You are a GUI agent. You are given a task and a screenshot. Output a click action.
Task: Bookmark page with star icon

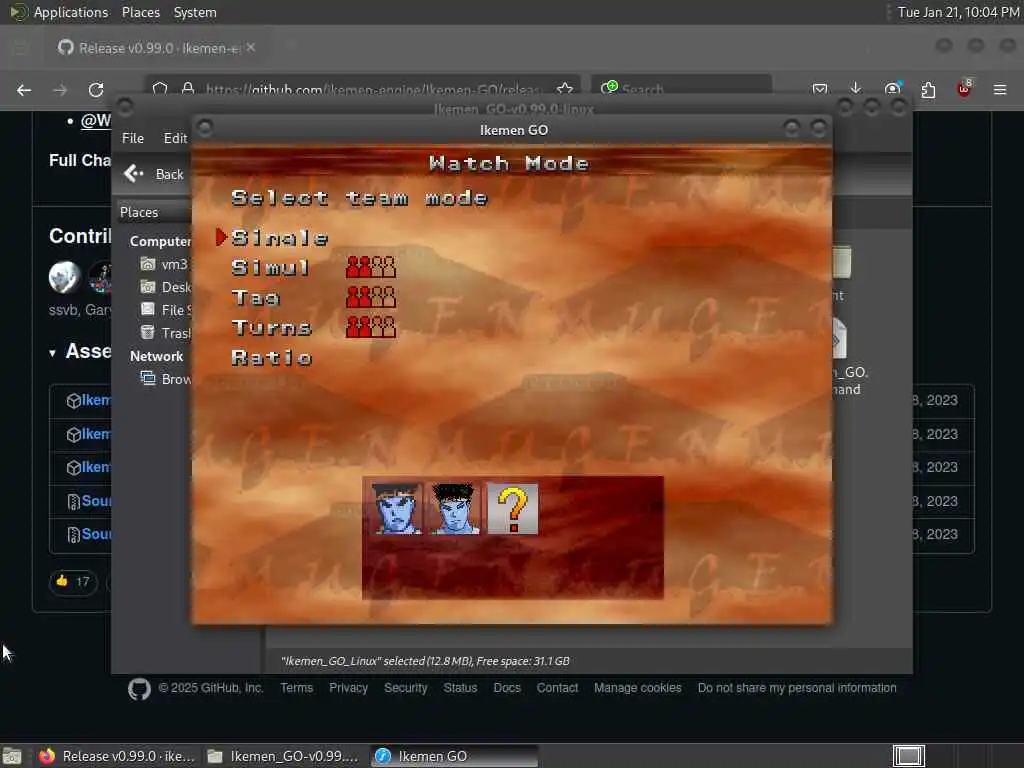pos(565,89)
